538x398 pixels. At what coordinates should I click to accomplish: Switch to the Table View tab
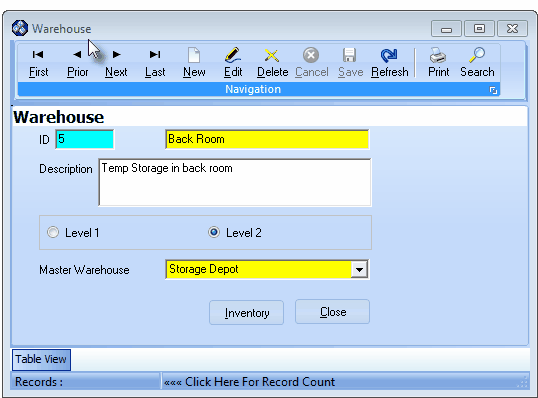(41, 359)
